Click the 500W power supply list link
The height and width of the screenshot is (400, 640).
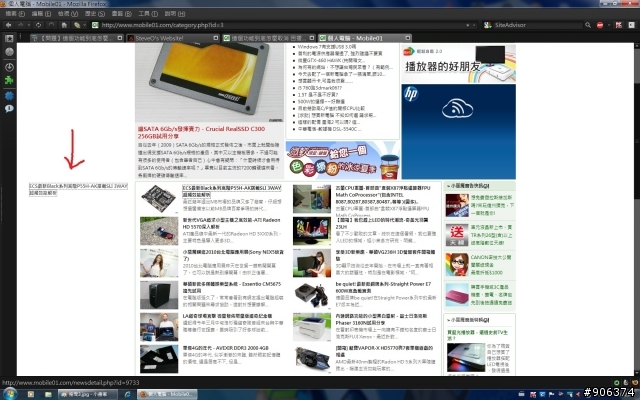point(321,101)
